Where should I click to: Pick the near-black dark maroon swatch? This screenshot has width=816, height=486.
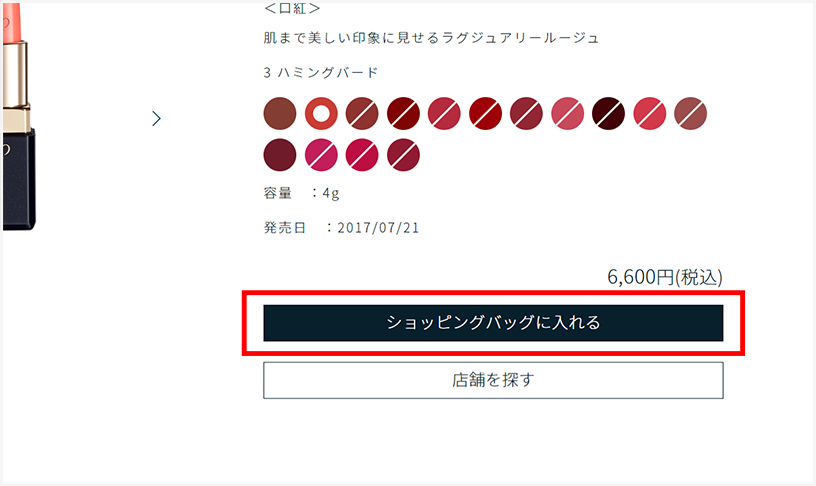click(608, 113)
